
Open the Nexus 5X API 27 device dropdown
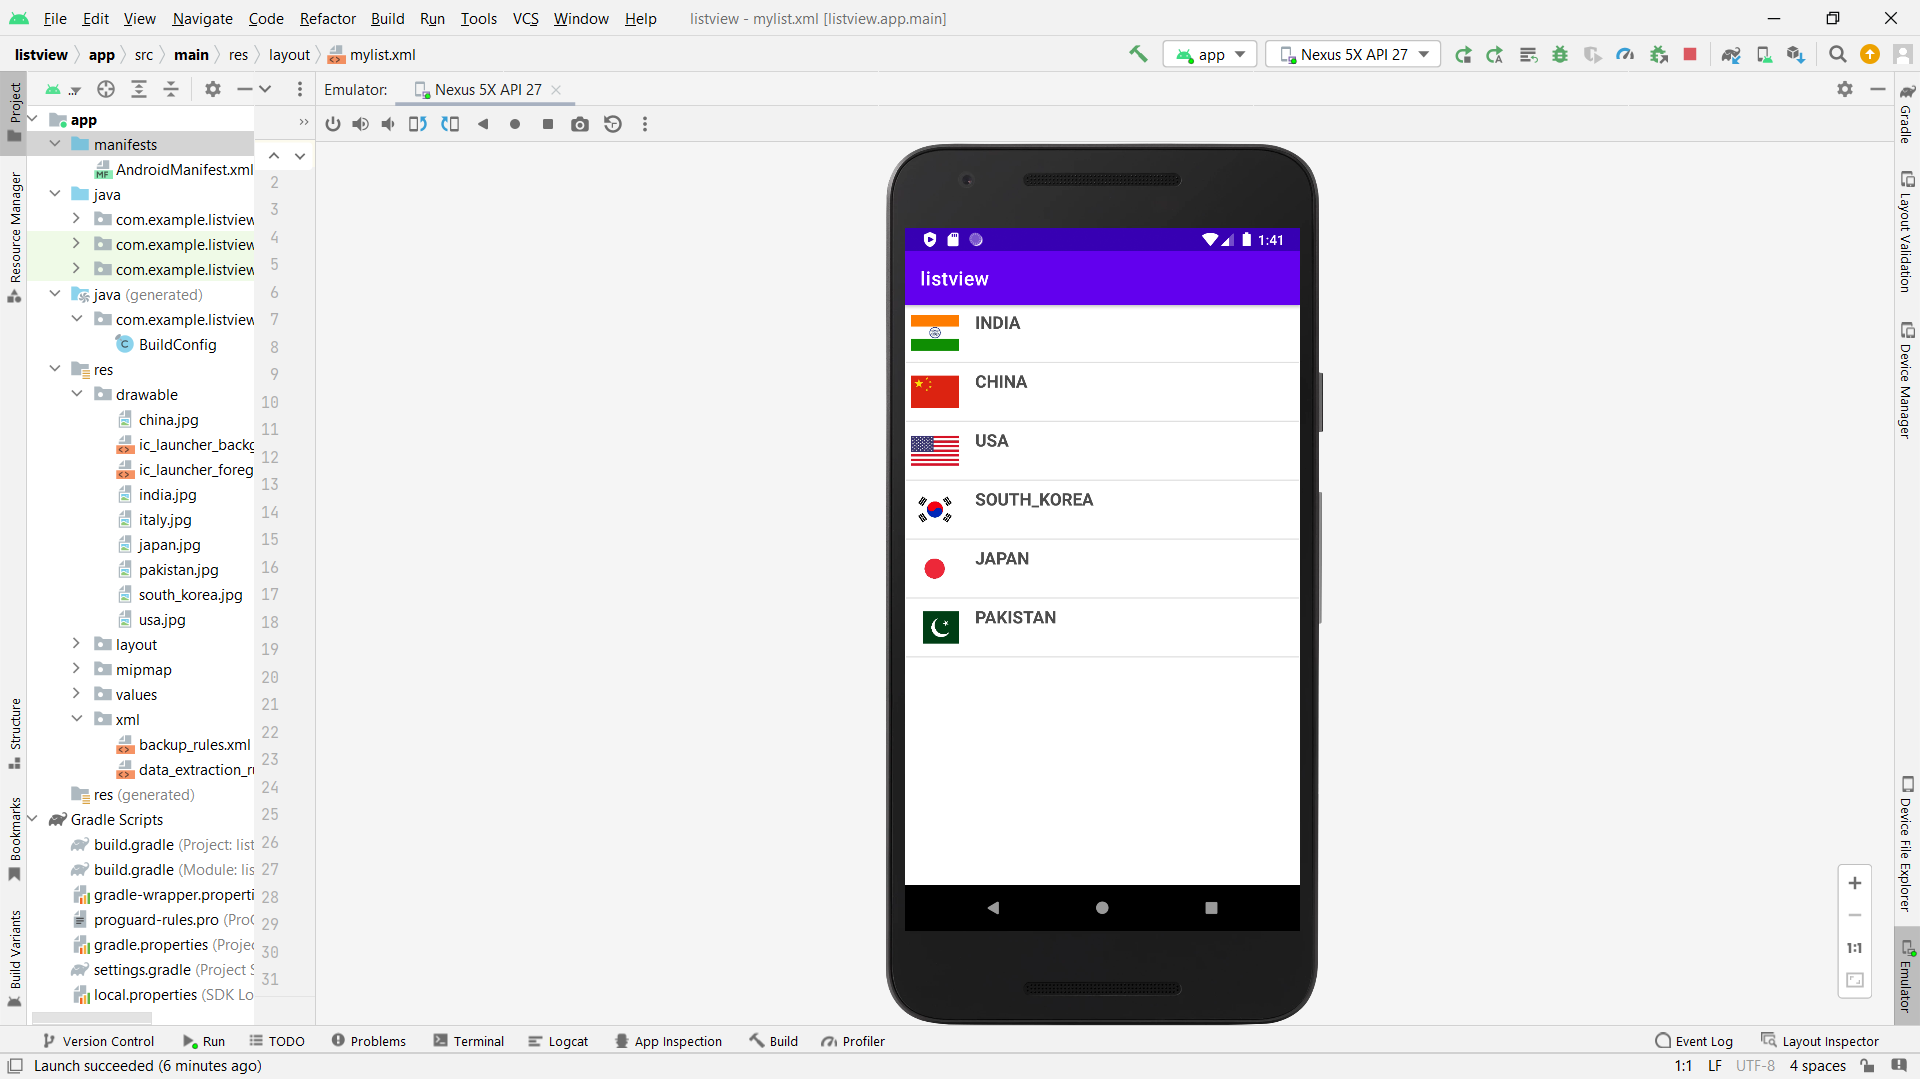point(1353,54)
